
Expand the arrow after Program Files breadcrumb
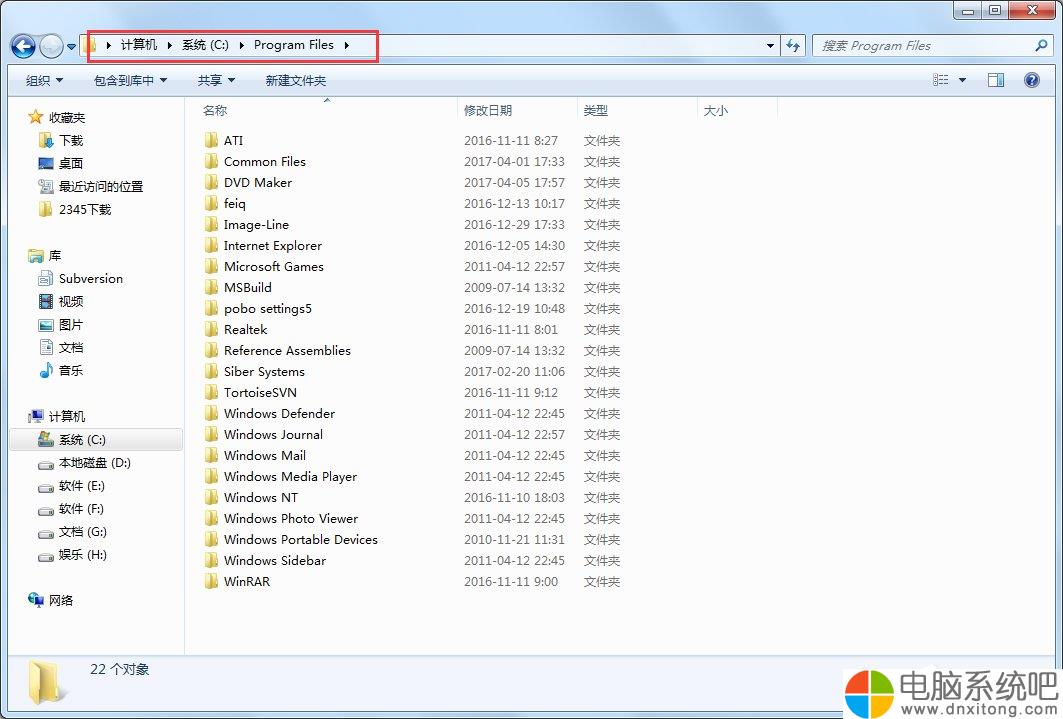point(346,45)
